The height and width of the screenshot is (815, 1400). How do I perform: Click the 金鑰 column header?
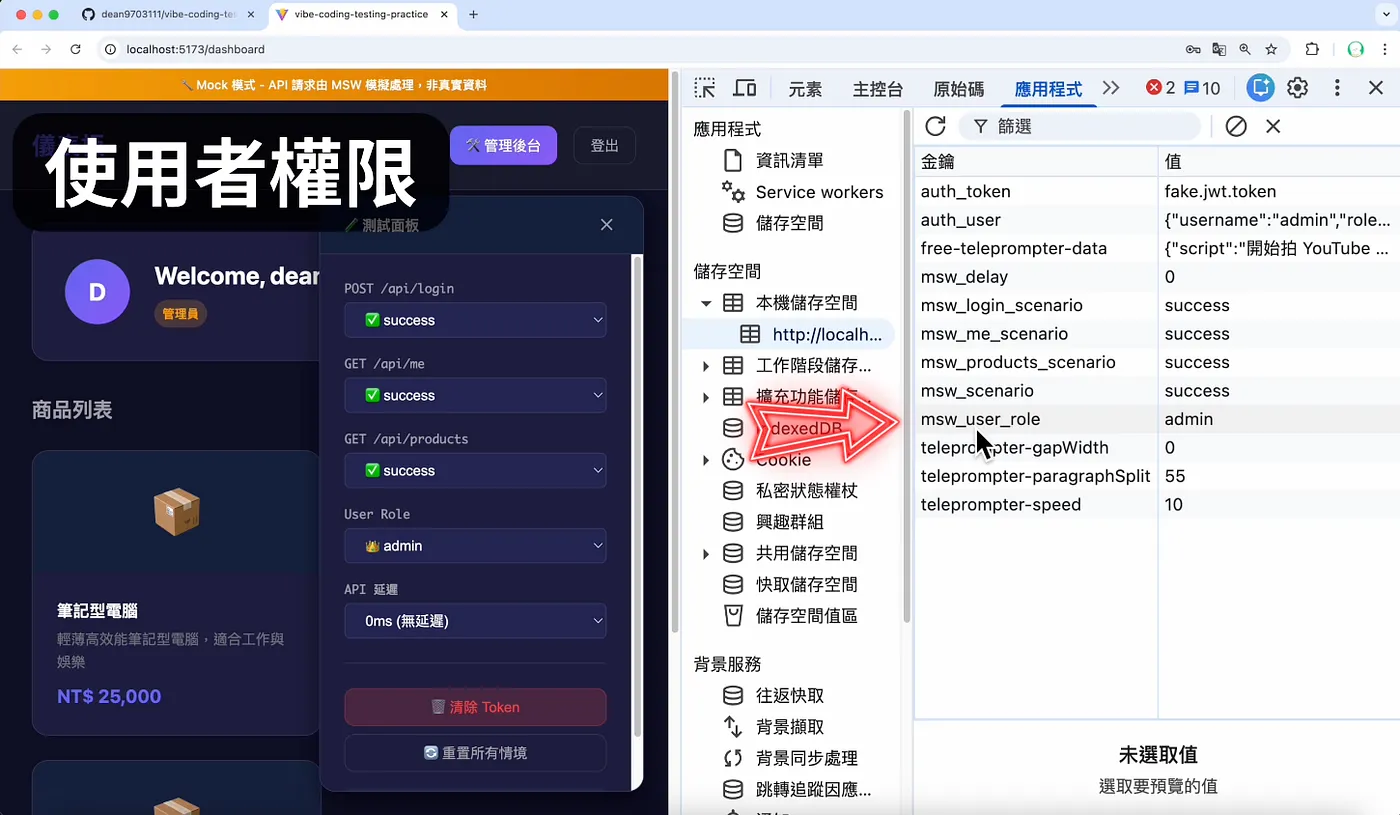pos(1036,161)
